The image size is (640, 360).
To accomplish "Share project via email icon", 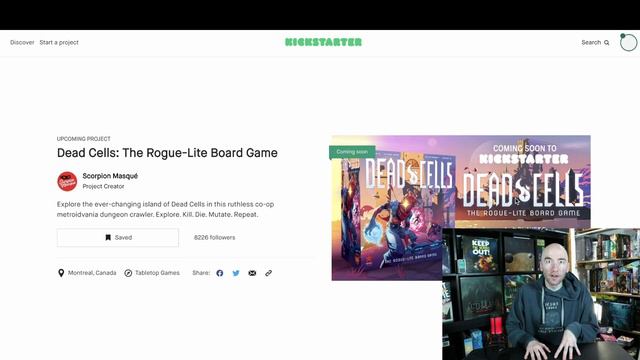I will click(252, 273).
